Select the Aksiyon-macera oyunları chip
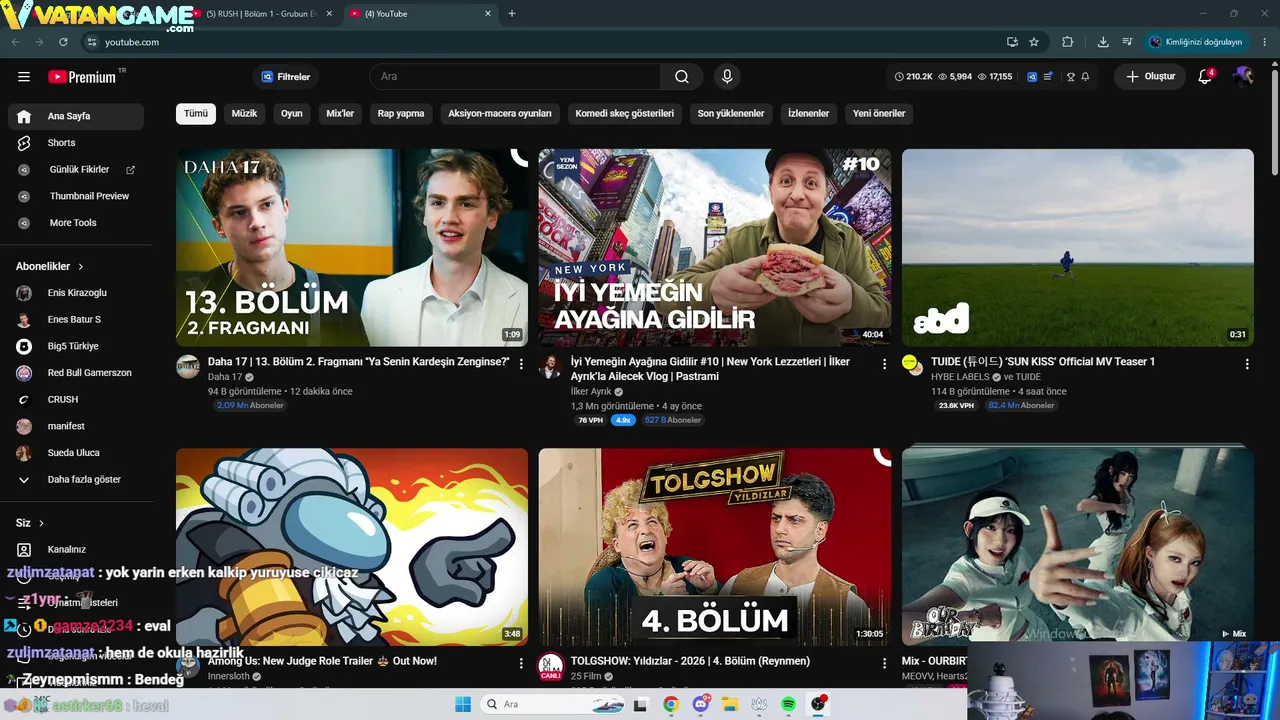Image resolution: width=1280 pixels, height=720 pixels. 500,114
